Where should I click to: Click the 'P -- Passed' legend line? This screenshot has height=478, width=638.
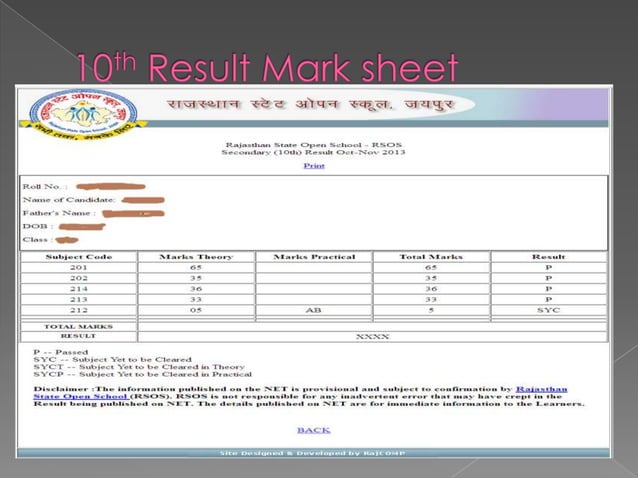point(61,352)
